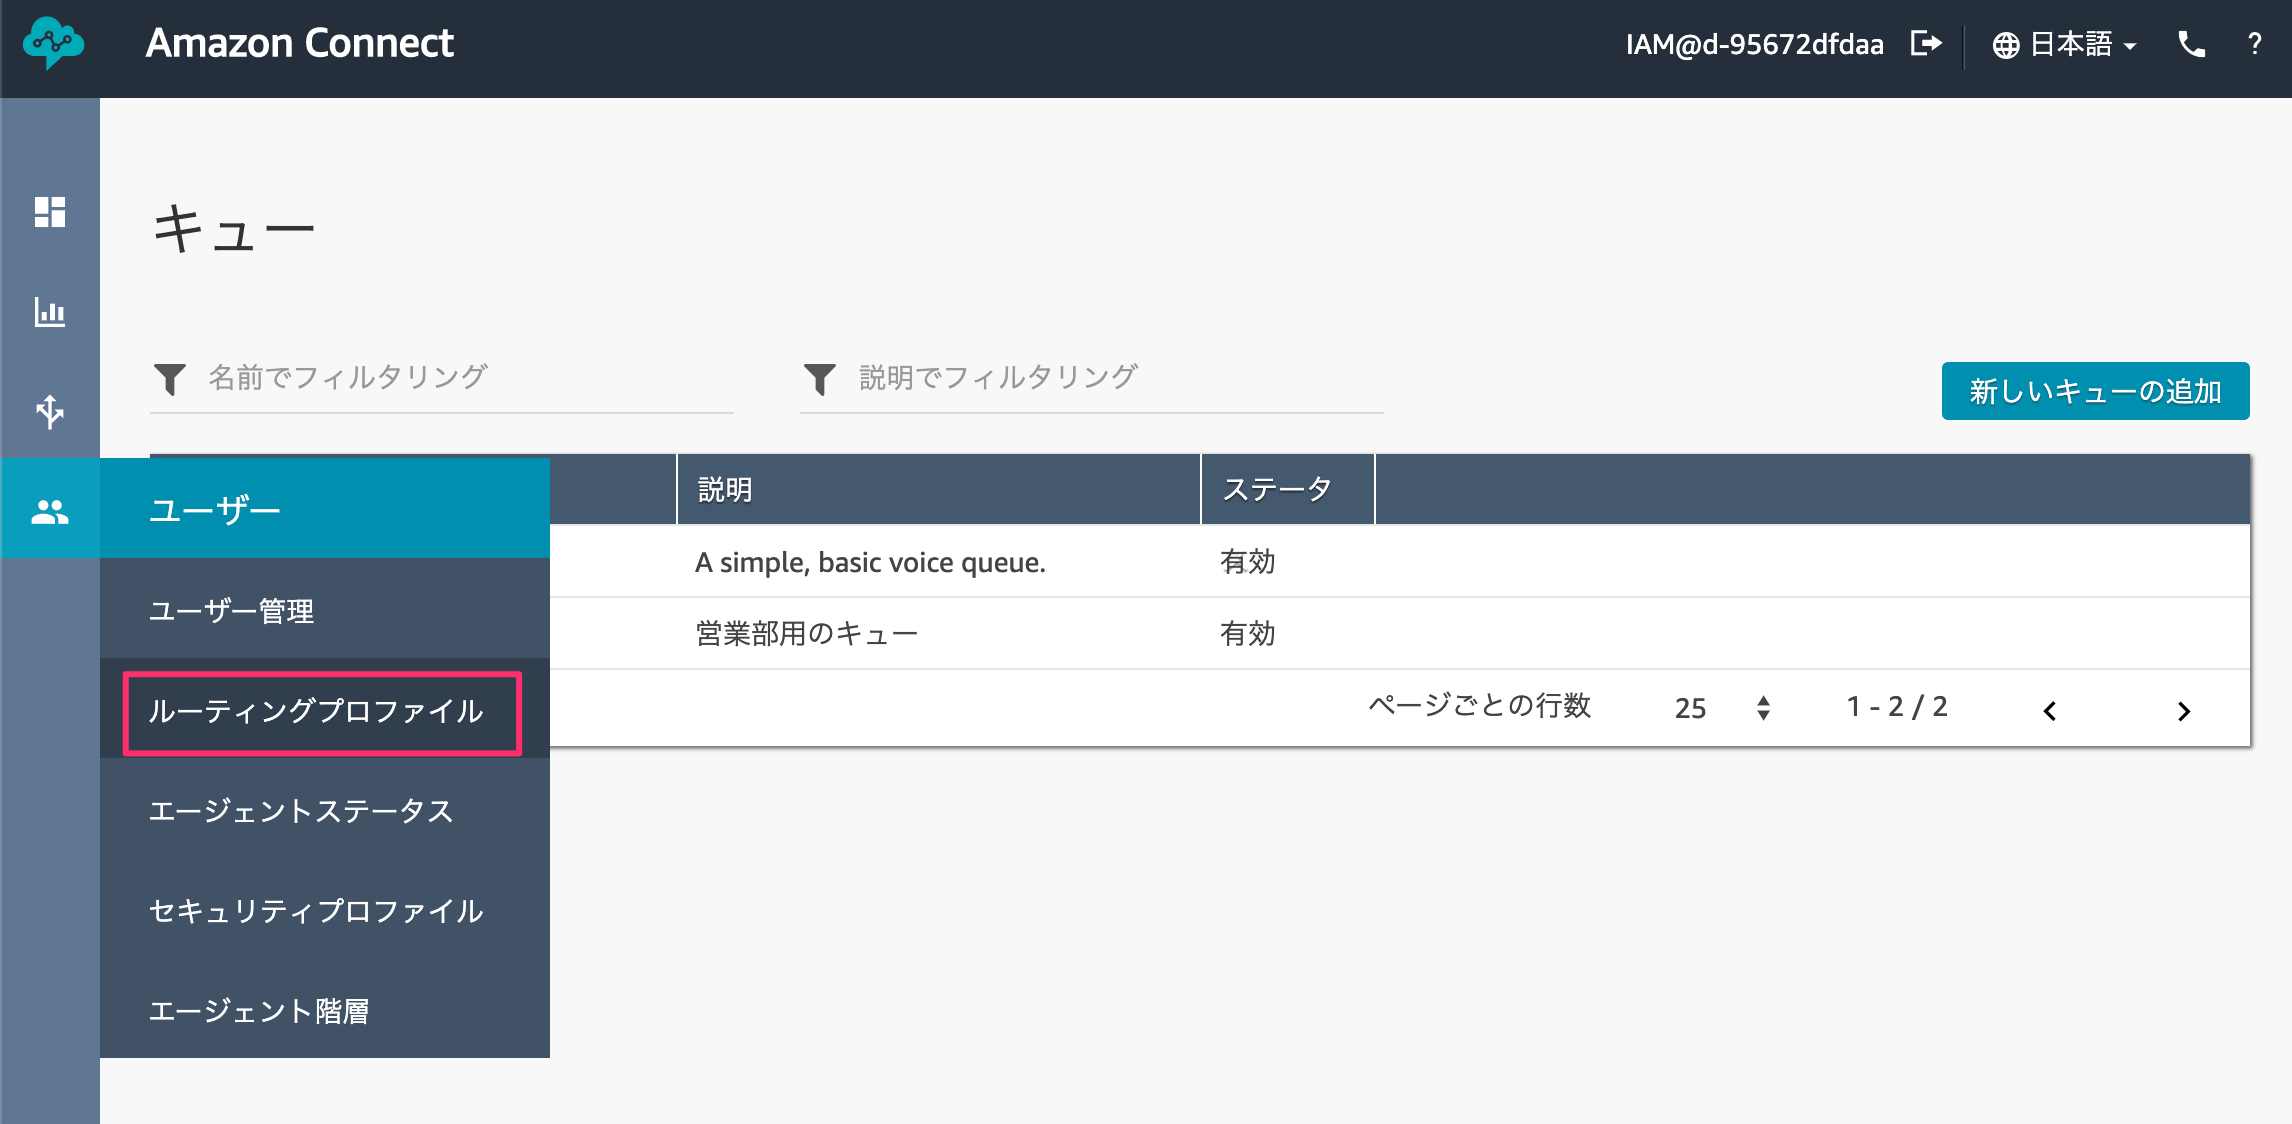2292x1124 pixels.
Task: Open ユーザー管理 menu item
Action: (x=325, y=608)
